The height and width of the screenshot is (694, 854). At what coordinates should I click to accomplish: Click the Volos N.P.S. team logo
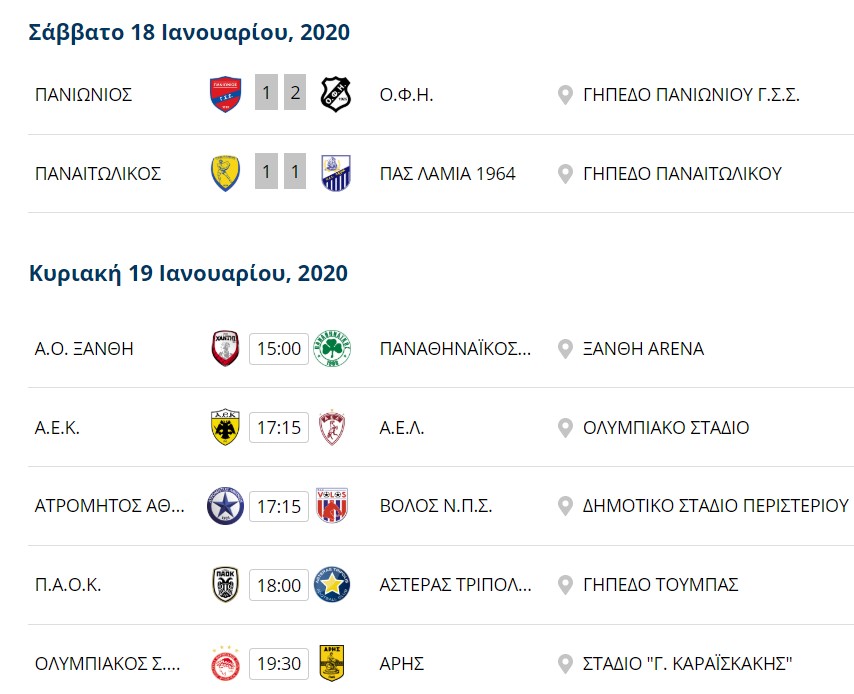[x=332, y=506]
